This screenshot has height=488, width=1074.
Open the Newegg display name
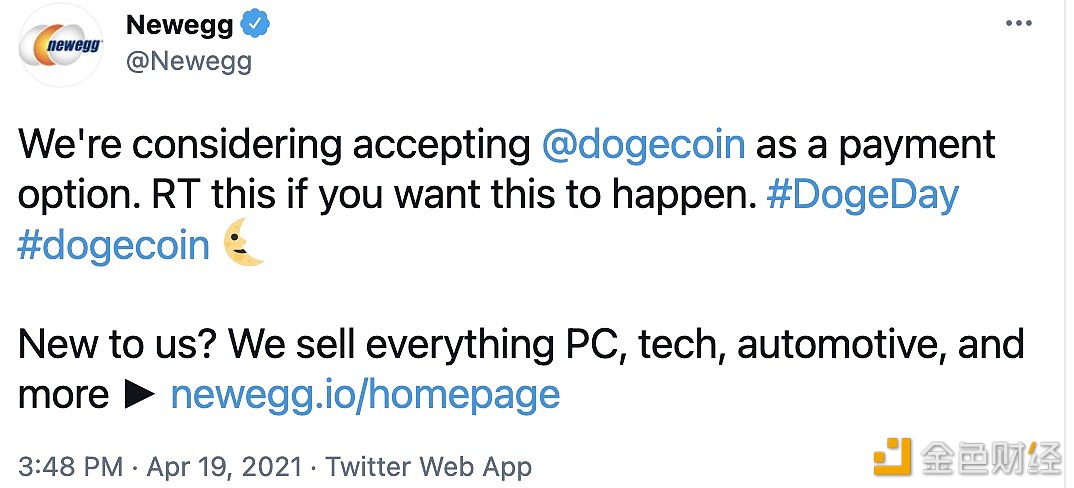coord(180,27)
